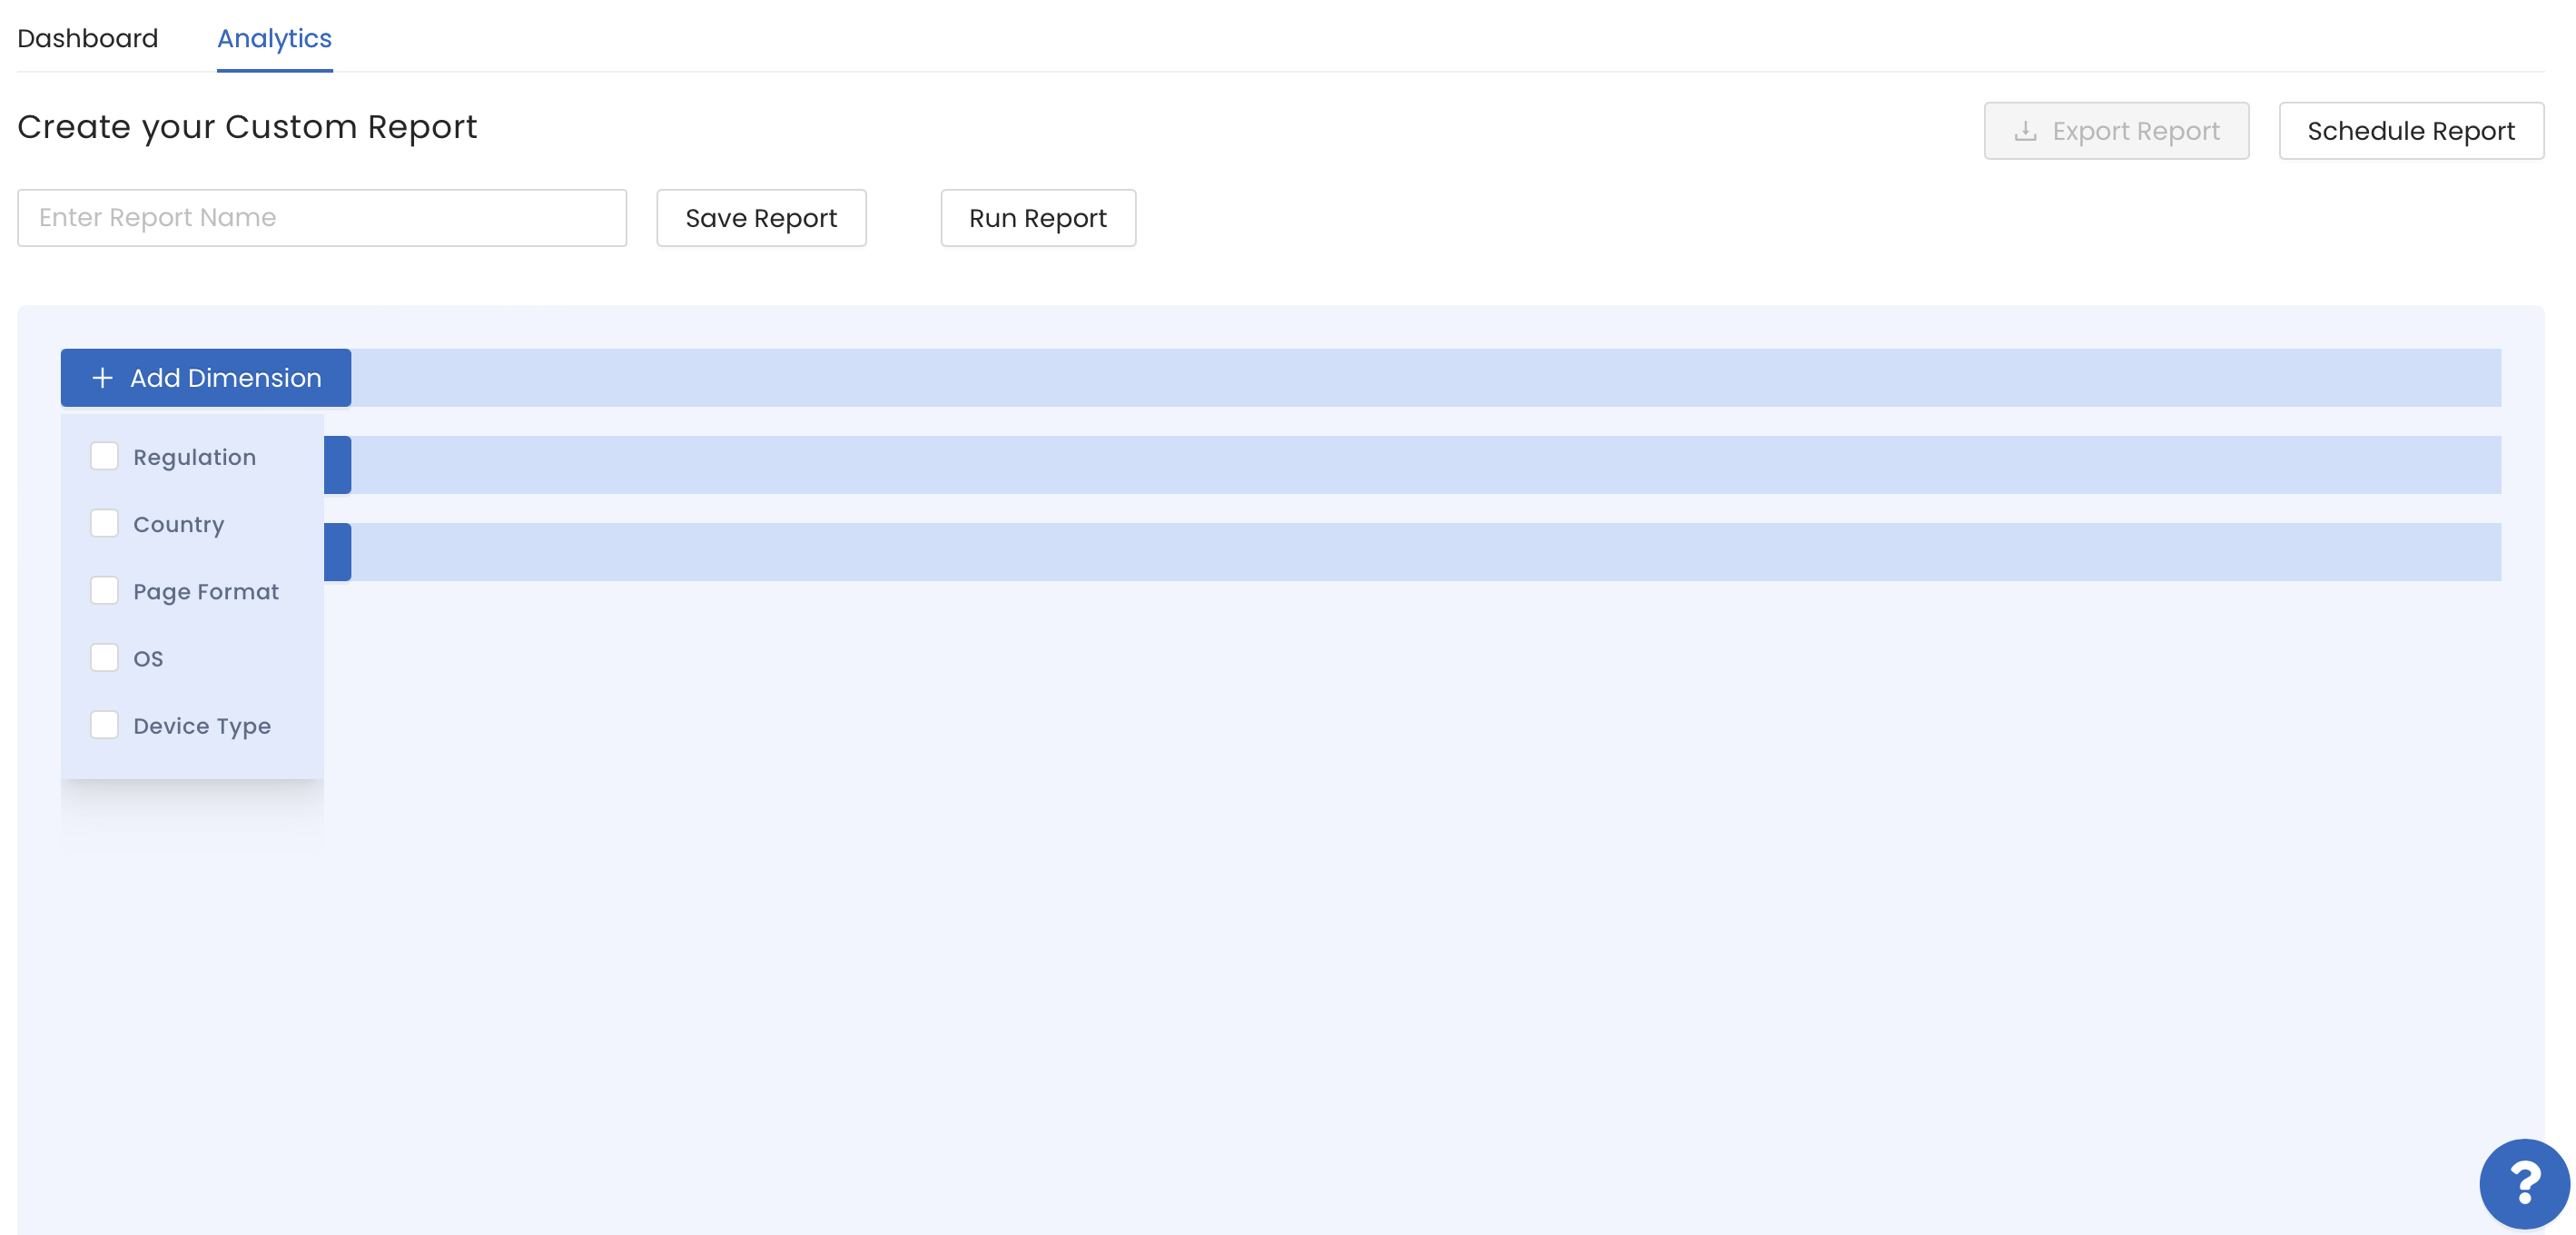Screen dimensions: 2576x1235
Task: Select the OS checkbox
Action: pos(104,657)
